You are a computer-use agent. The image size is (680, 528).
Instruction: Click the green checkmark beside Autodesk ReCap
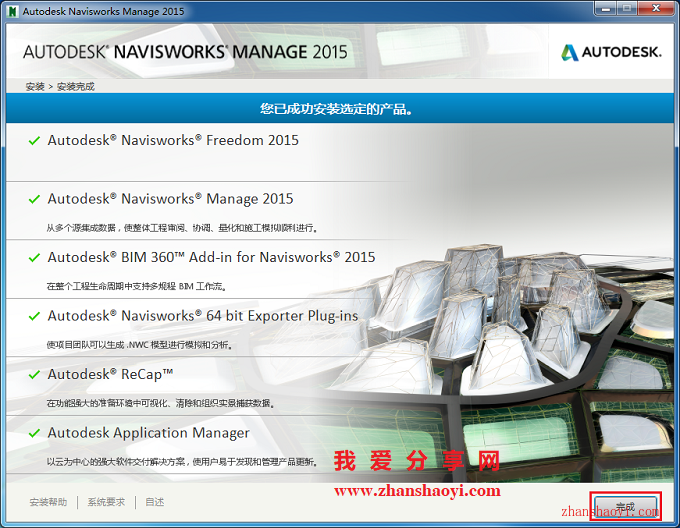pos(34,375)
